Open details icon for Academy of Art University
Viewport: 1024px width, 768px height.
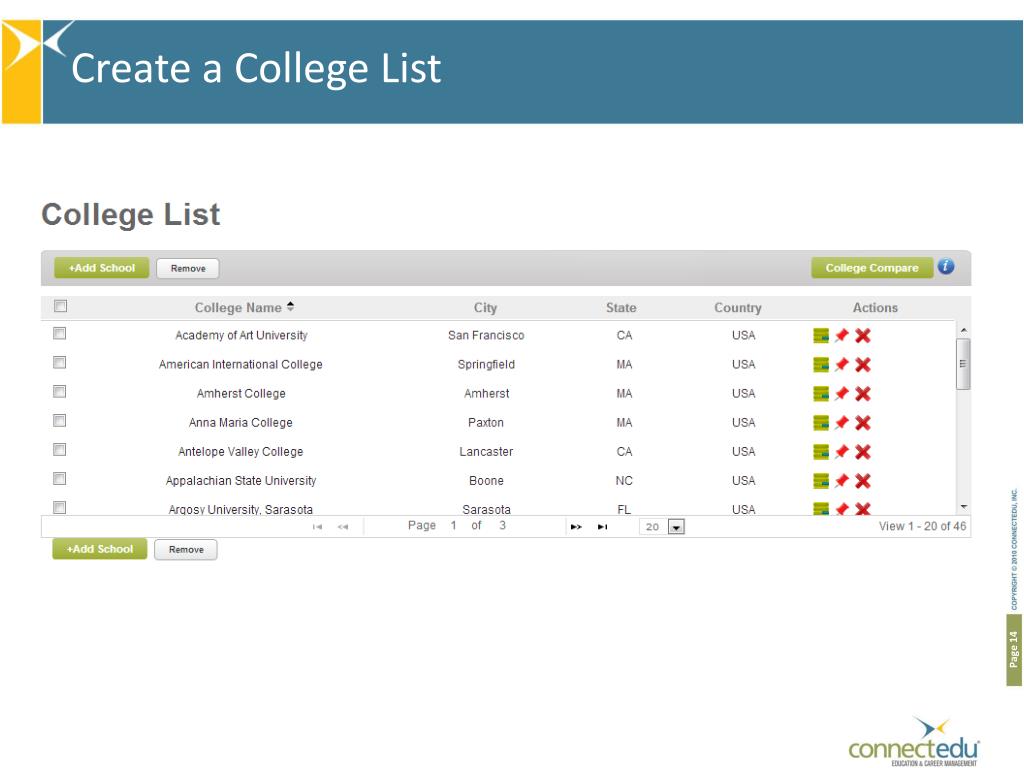(821, 336)
